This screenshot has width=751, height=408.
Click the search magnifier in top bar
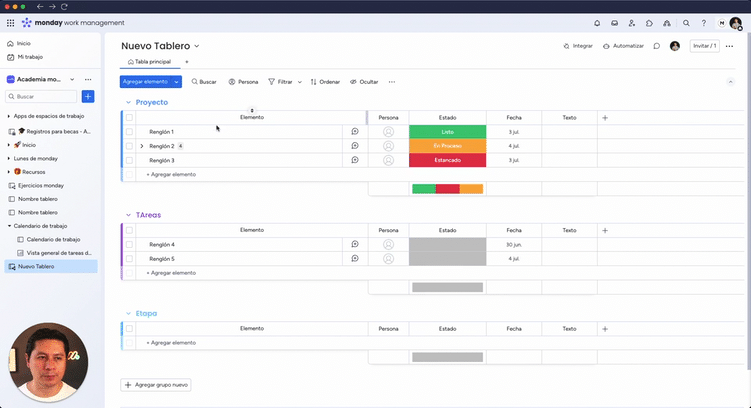pyautogui.click(x=686, y=22)
